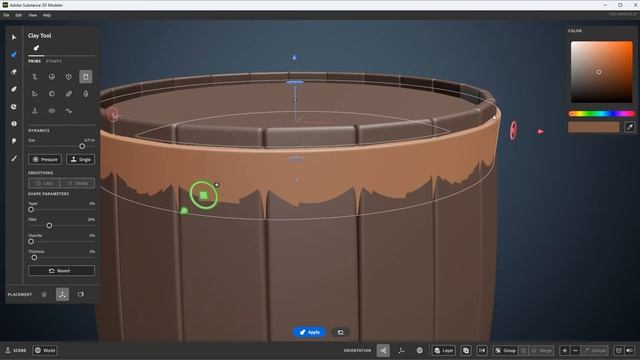This screenshot has width=640, height=360.
Task: Click the Thickness slider handle
Action: pos(34,258)
